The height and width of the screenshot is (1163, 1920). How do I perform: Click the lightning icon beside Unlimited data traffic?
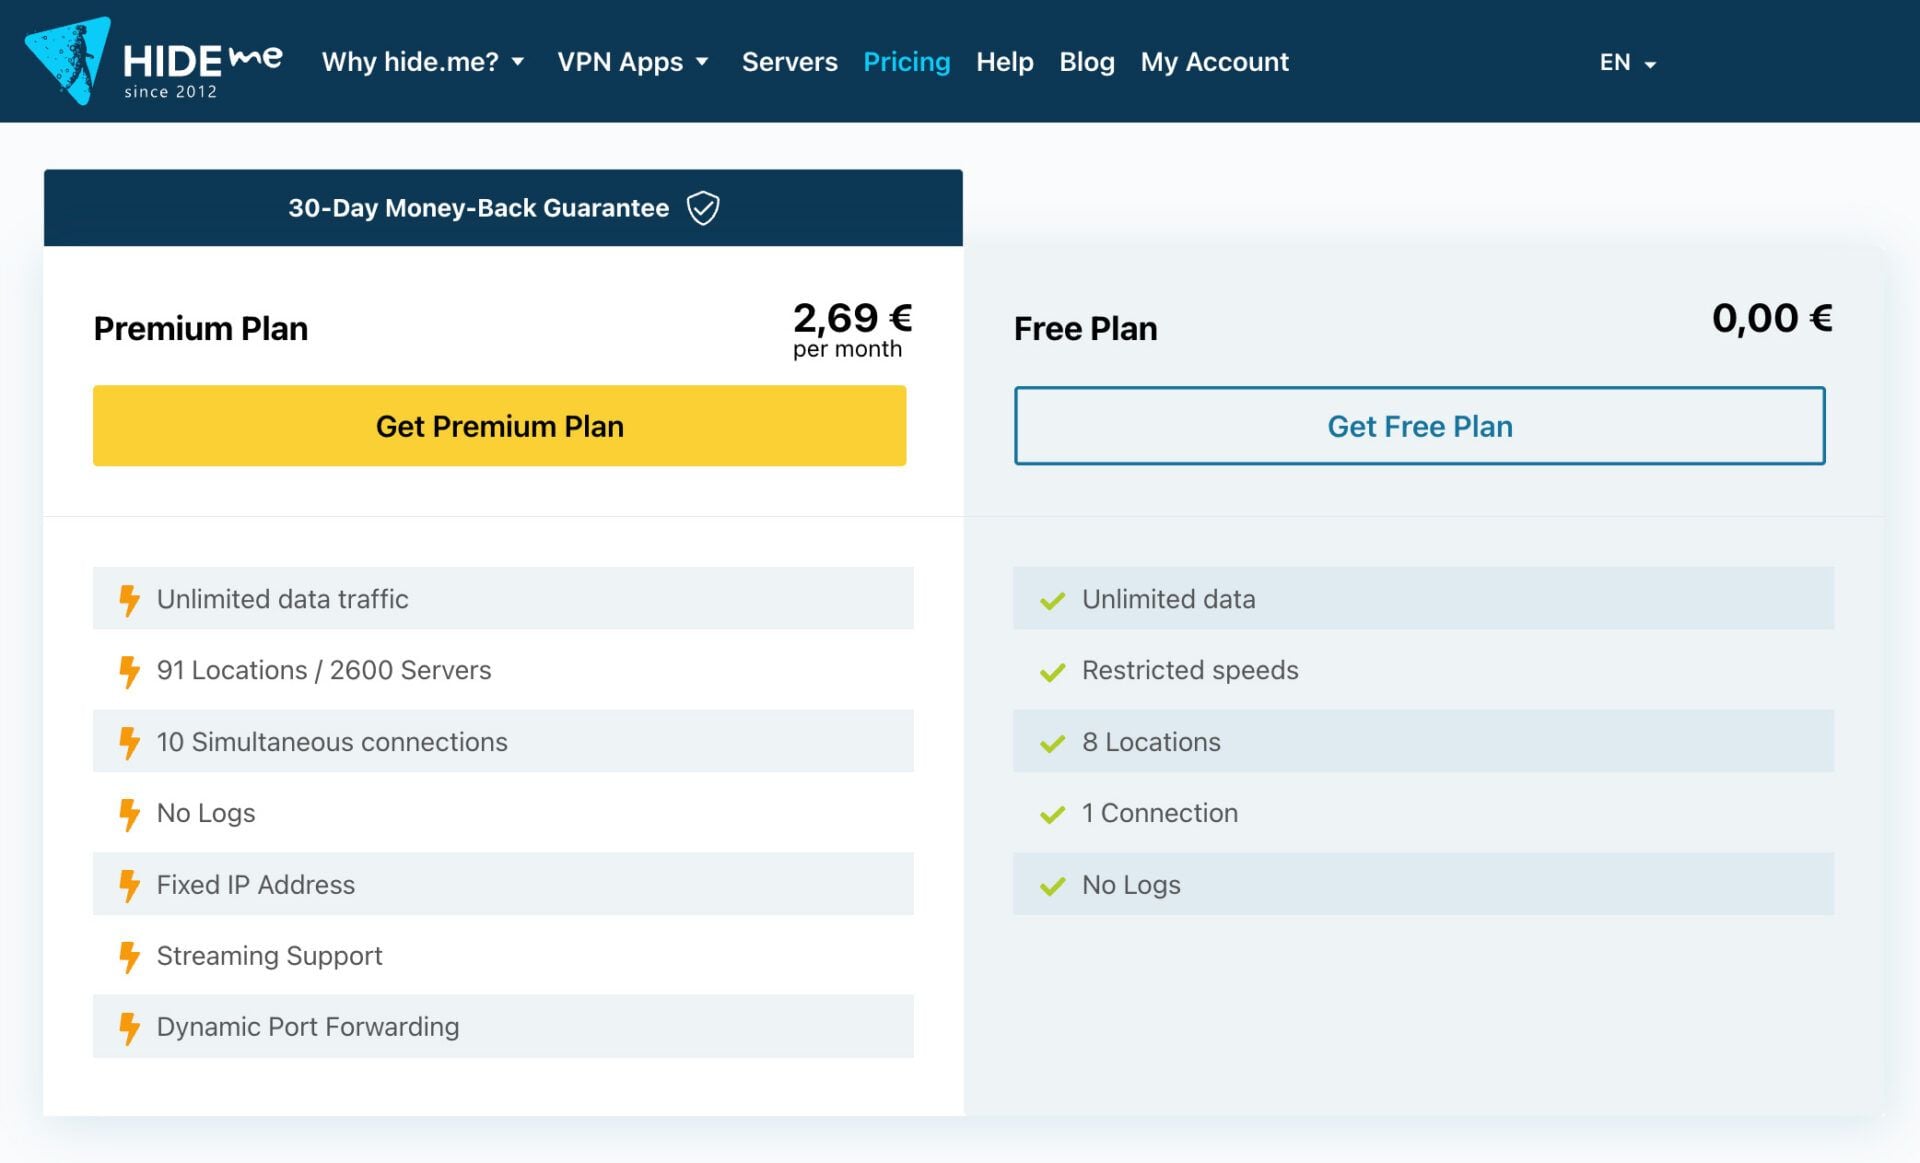[130, 599]
